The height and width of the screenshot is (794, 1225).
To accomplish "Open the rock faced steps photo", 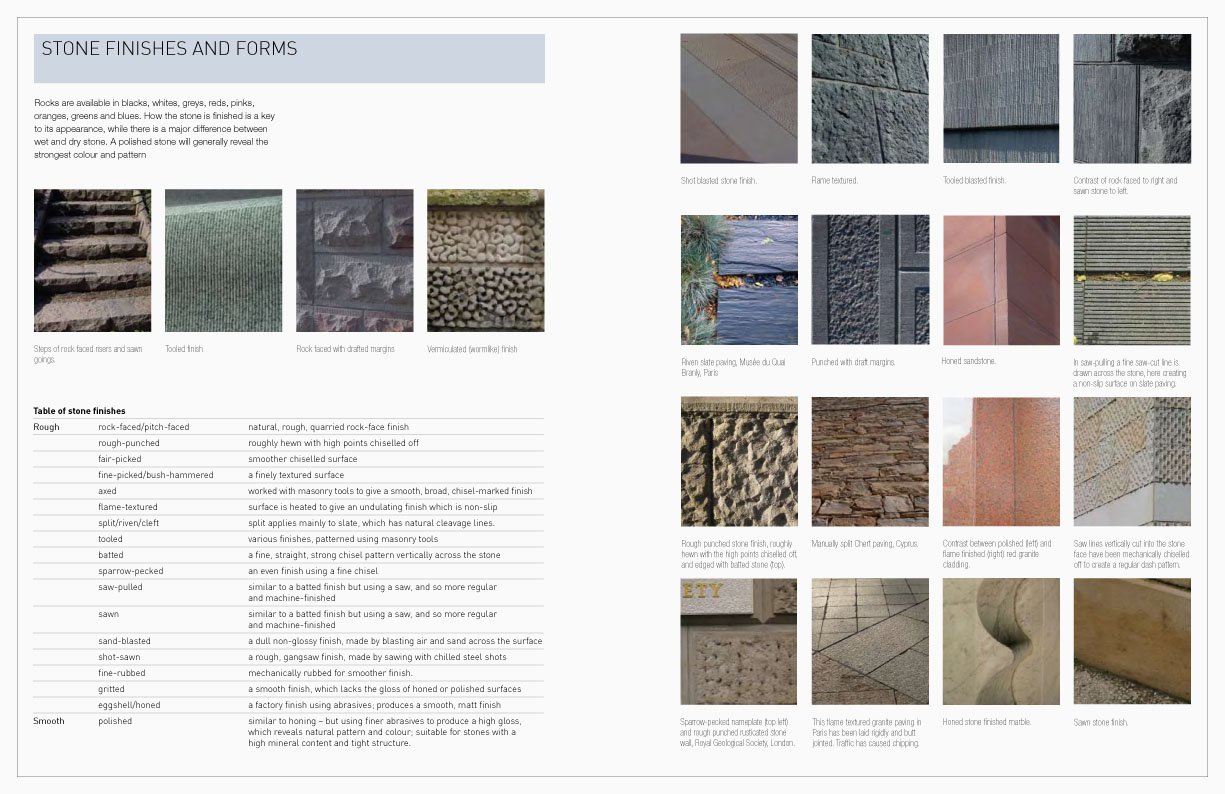I will click(x=92, y=260).
